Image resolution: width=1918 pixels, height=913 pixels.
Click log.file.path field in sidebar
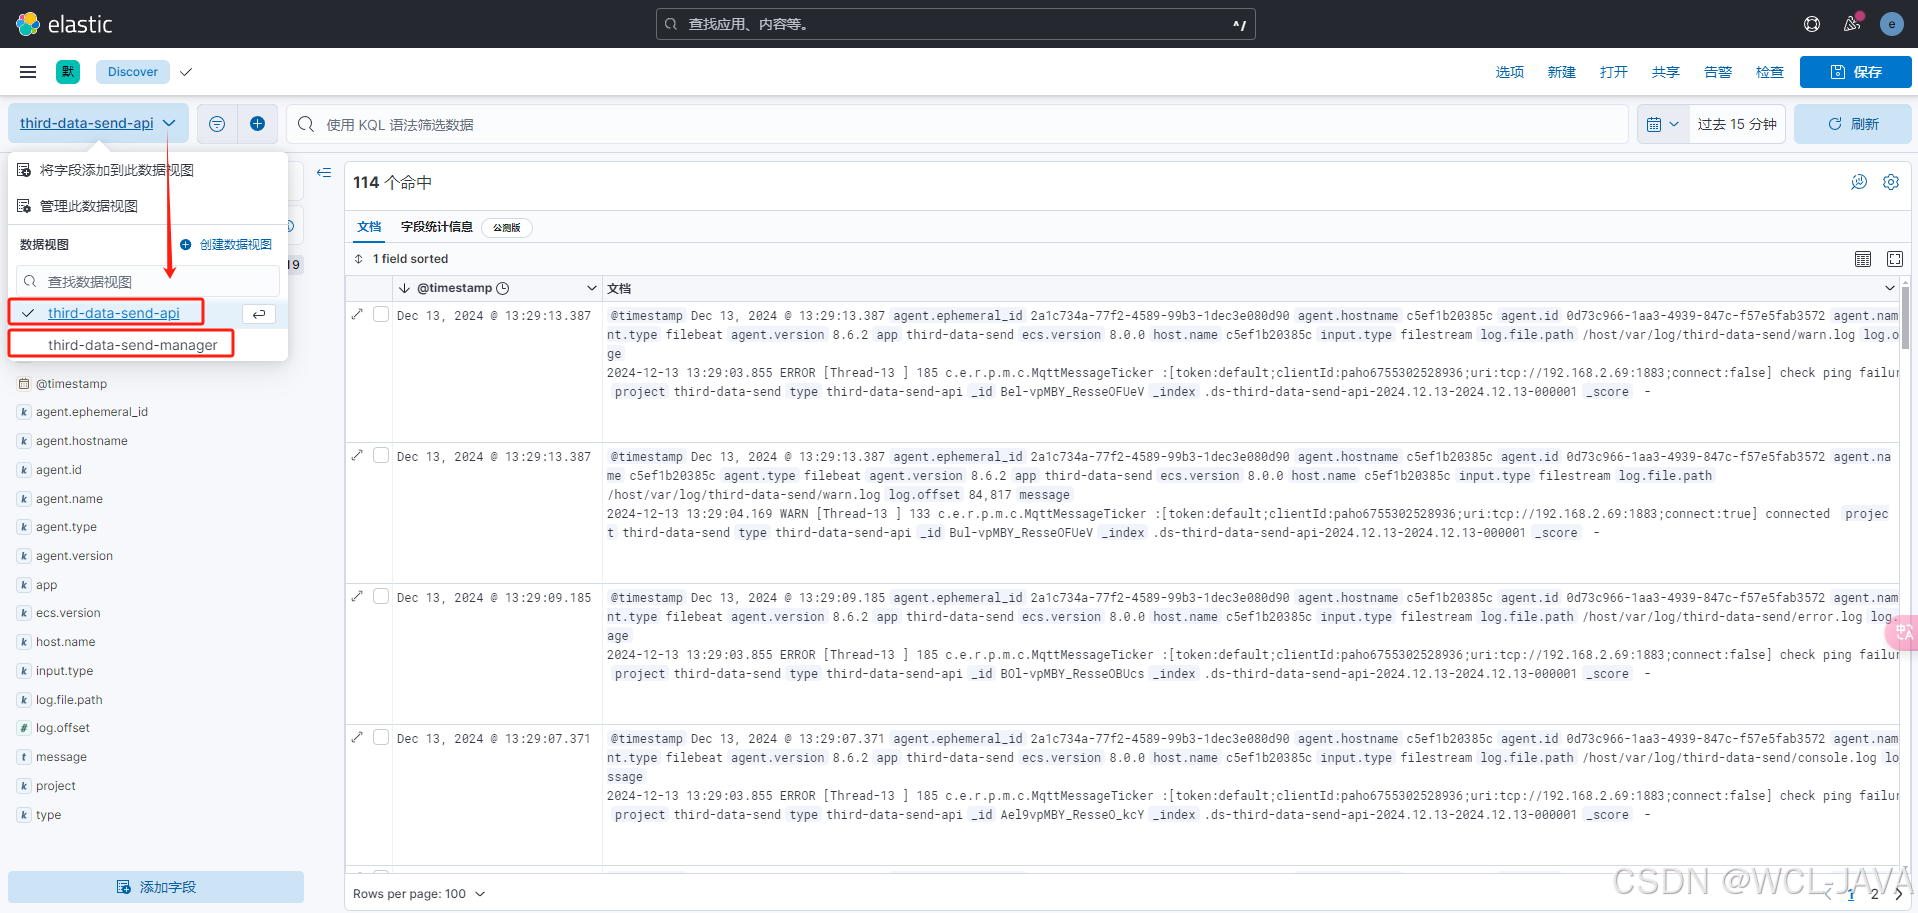69,700
